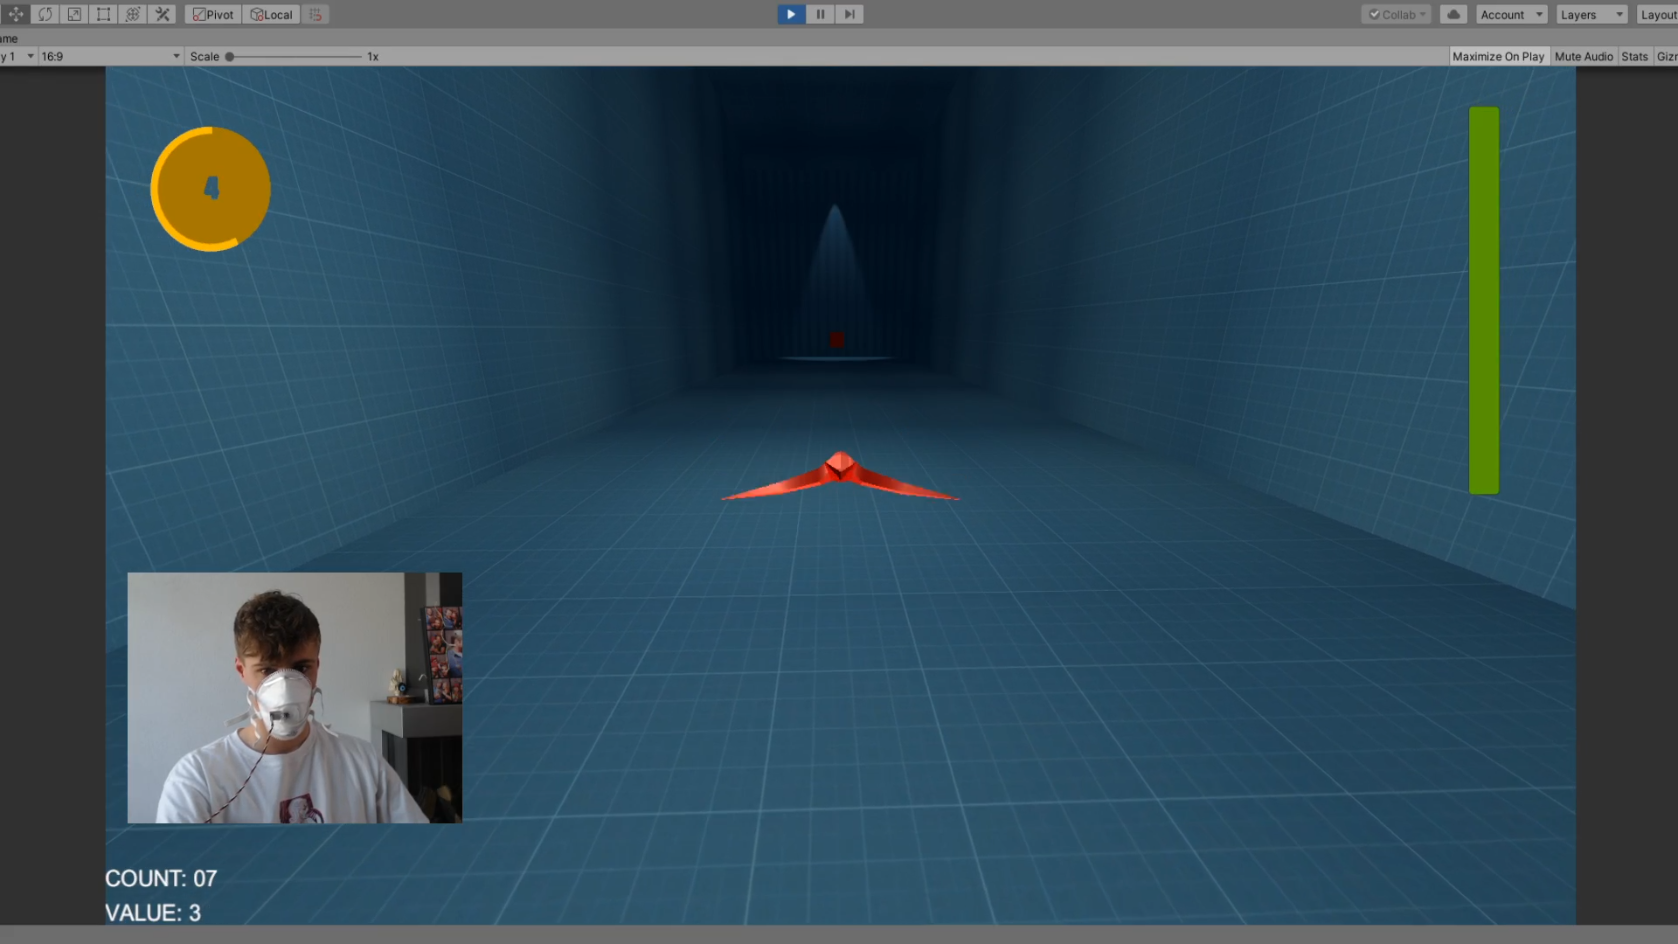Click the red paper plane
This screenshot has width=1678, height=944.
[840, 477]
